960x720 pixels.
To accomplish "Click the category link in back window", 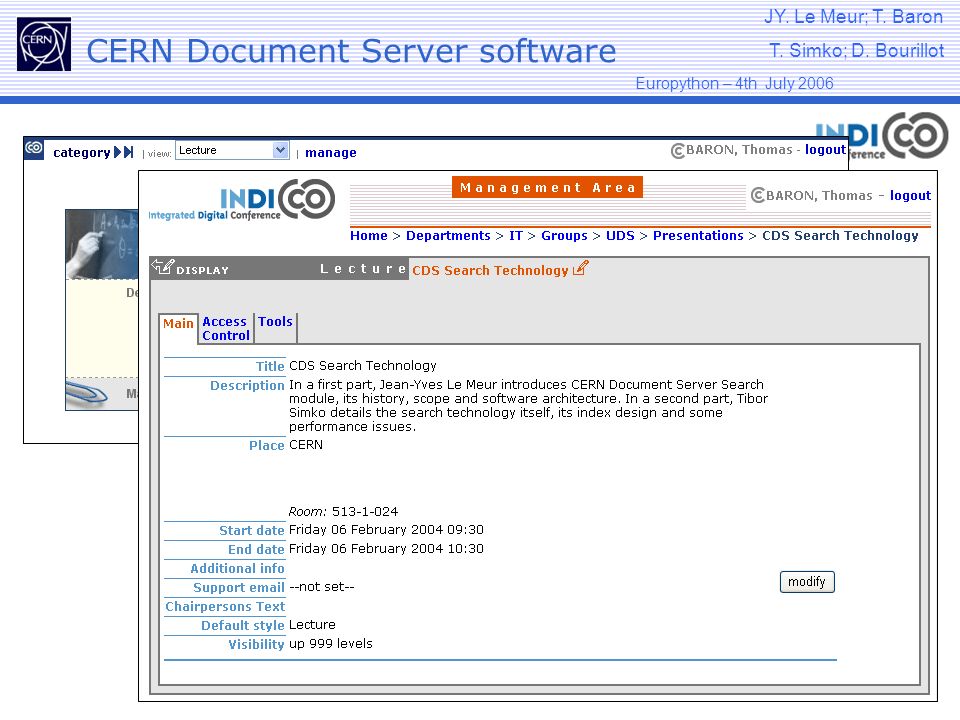I will [x=81, y=152].
